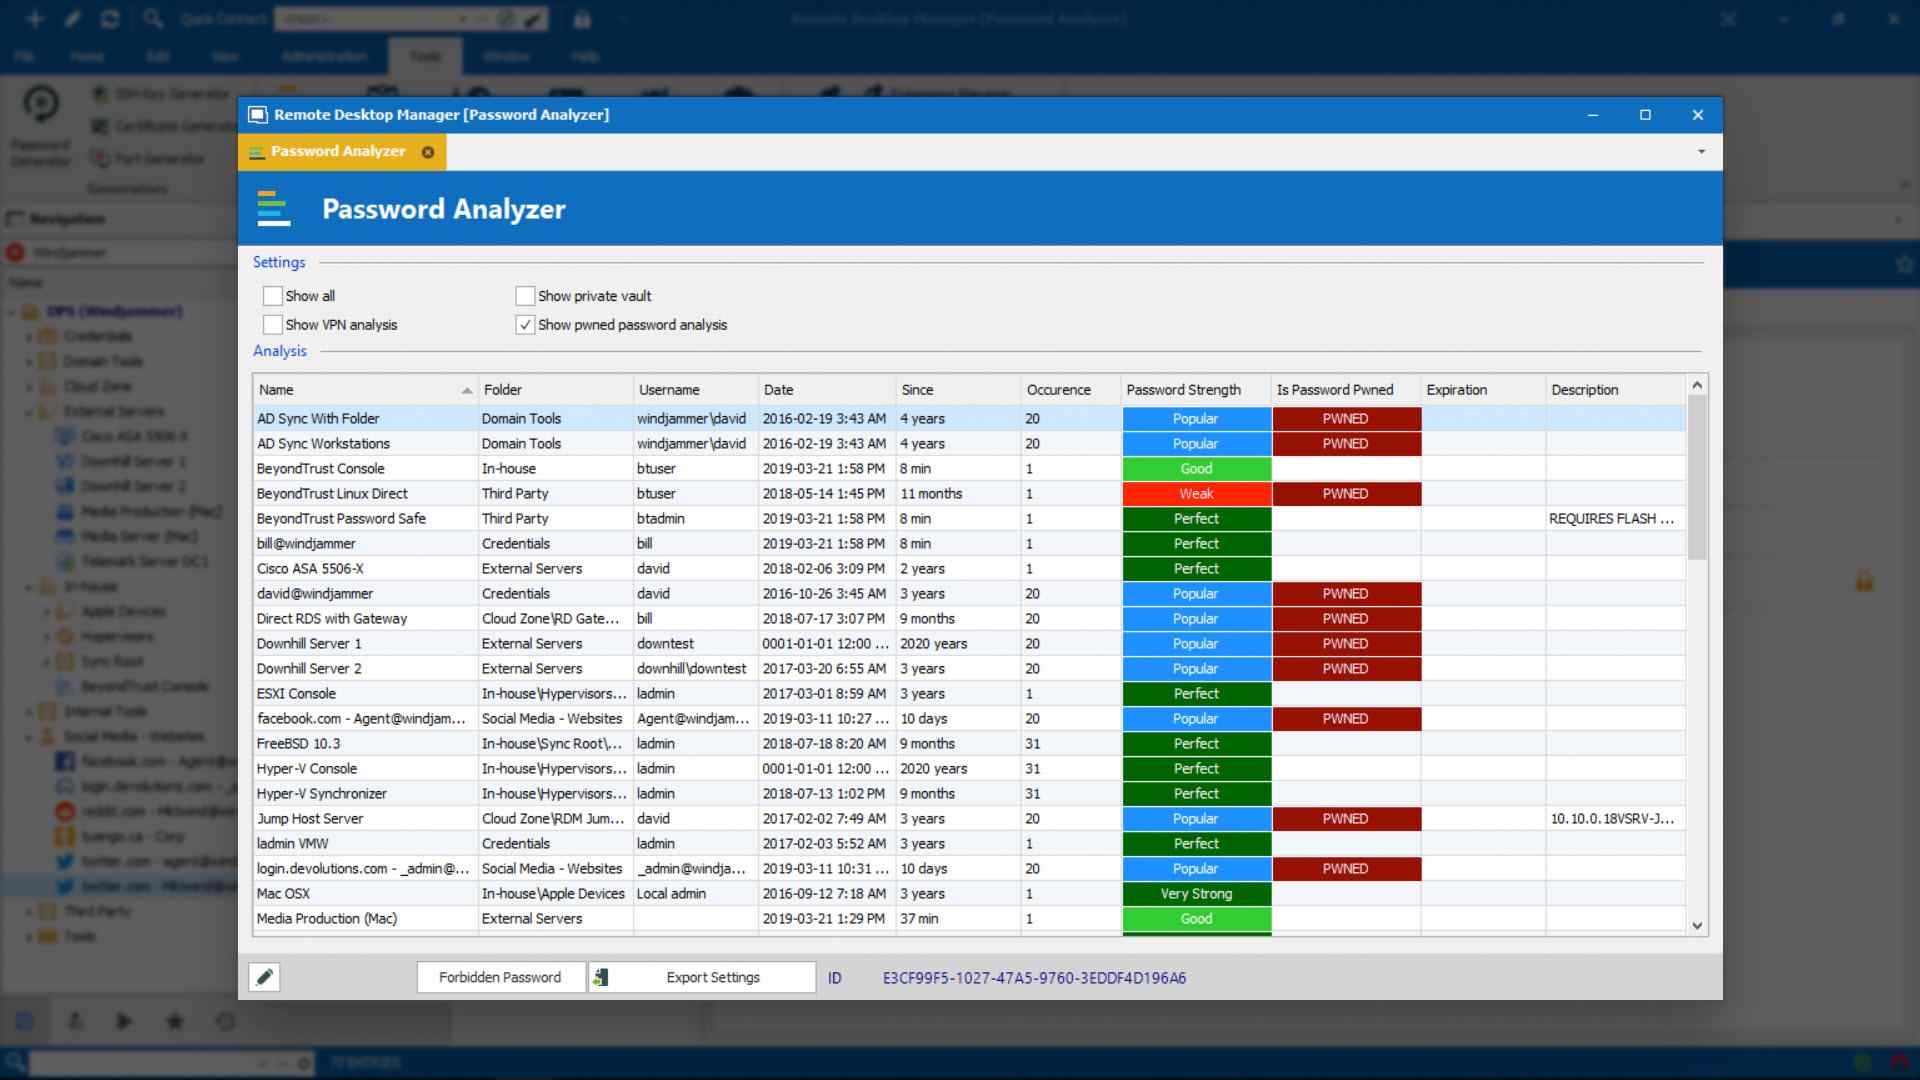Expand the Tools menu in menu bar

click(425, 55)
